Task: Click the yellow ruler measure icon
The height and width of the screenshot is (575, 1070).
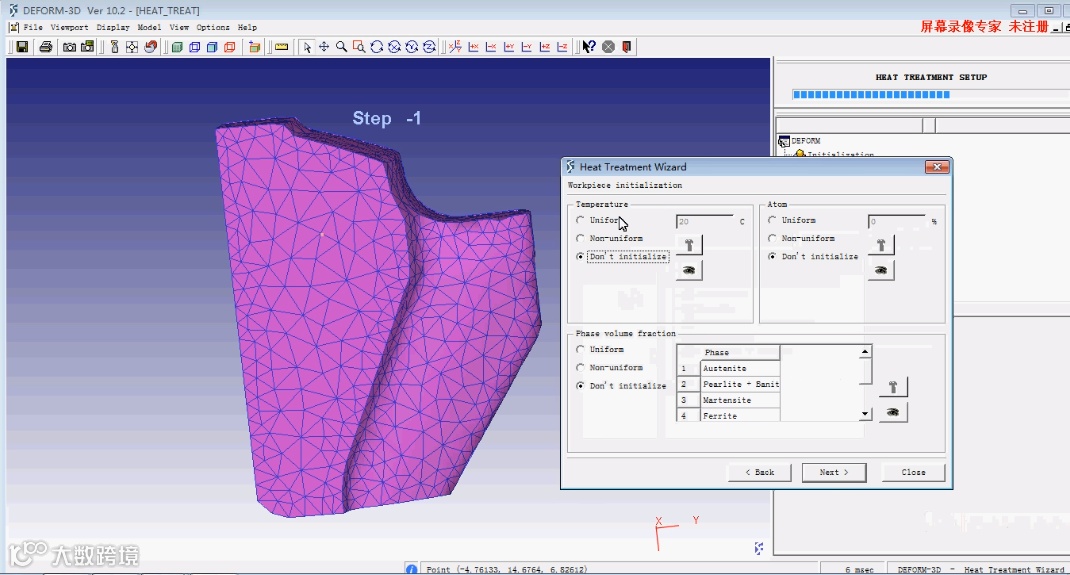Action: [281, 46]
